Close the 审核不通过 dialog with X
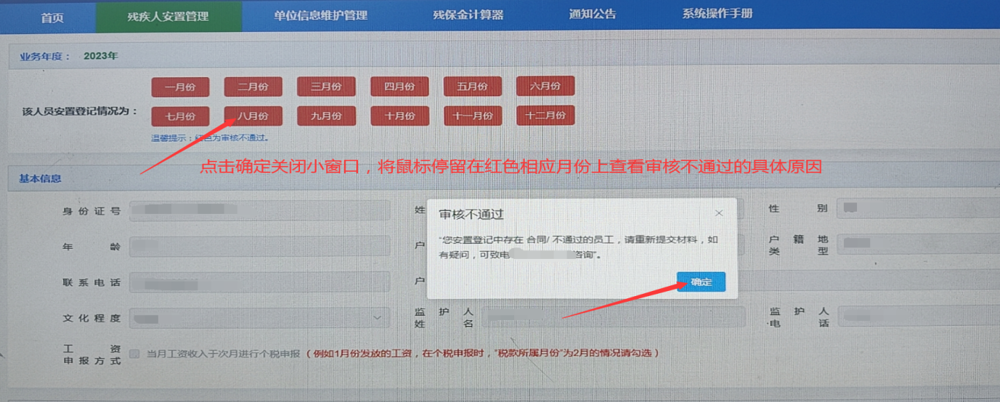Image resolution: width=1000 pixels, height=402 pixels. point(719,213)
